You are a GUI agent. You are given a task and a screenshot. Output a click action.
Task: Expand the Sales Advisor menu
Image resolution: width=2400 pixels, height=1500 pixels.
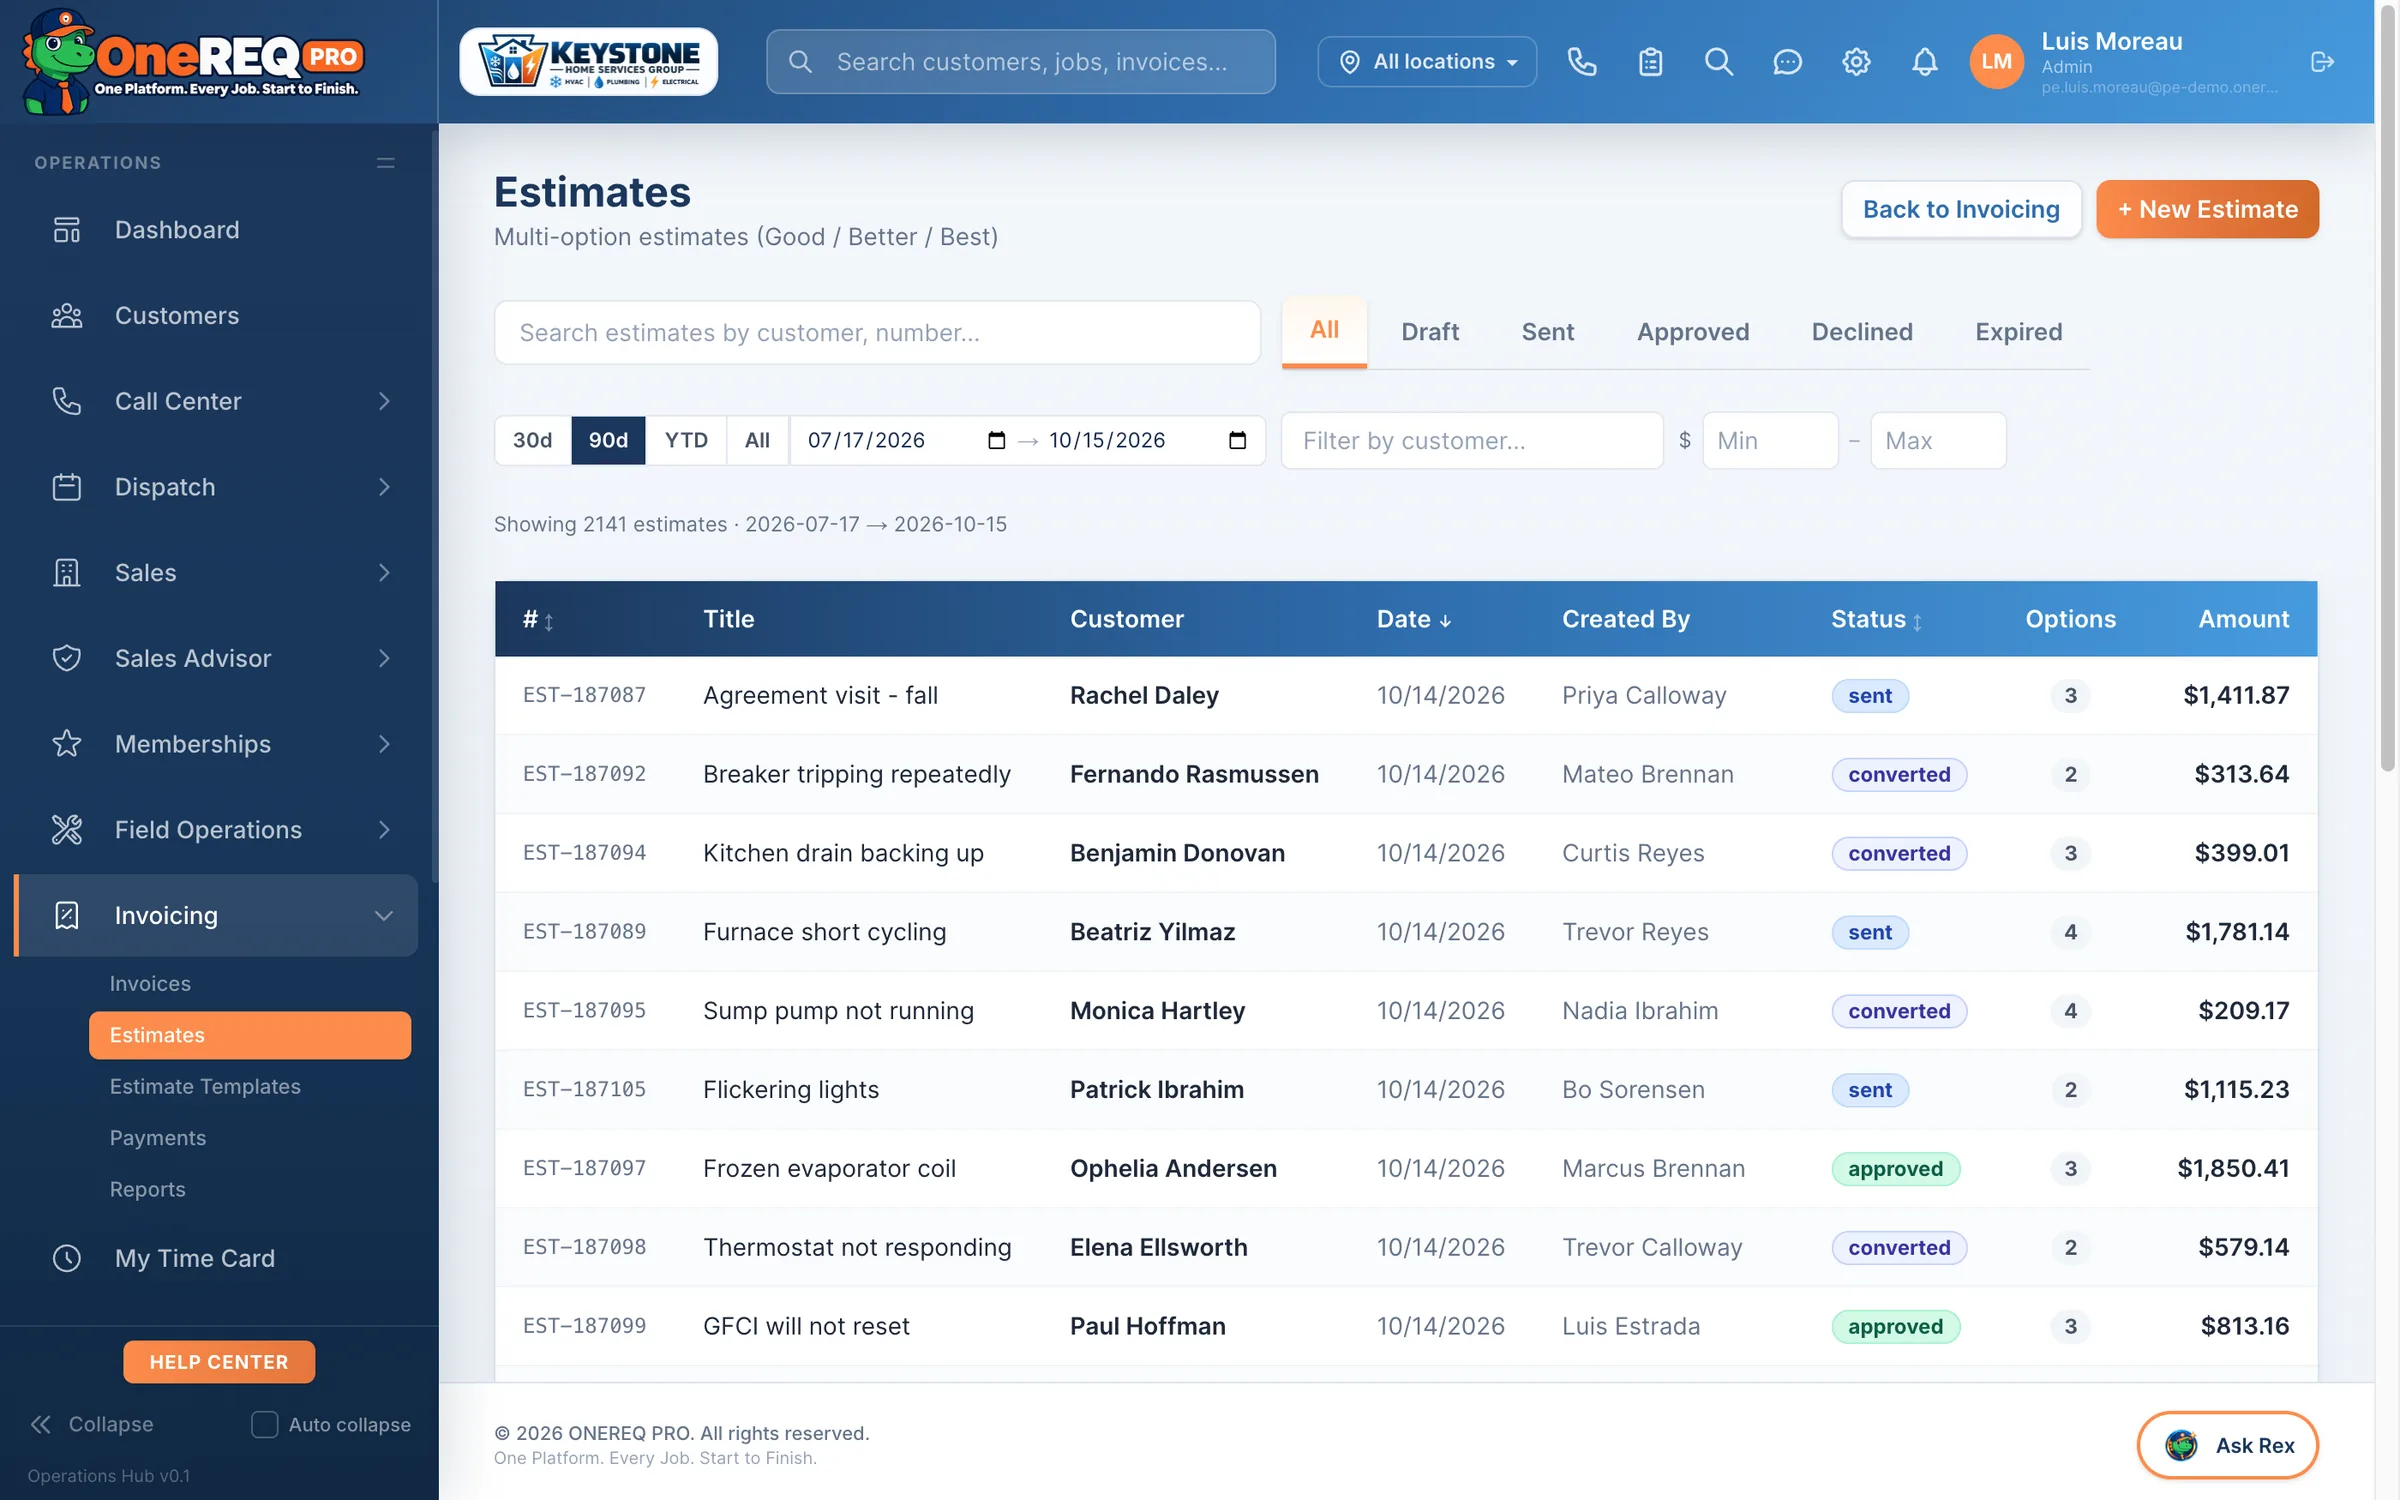point(216,659)
